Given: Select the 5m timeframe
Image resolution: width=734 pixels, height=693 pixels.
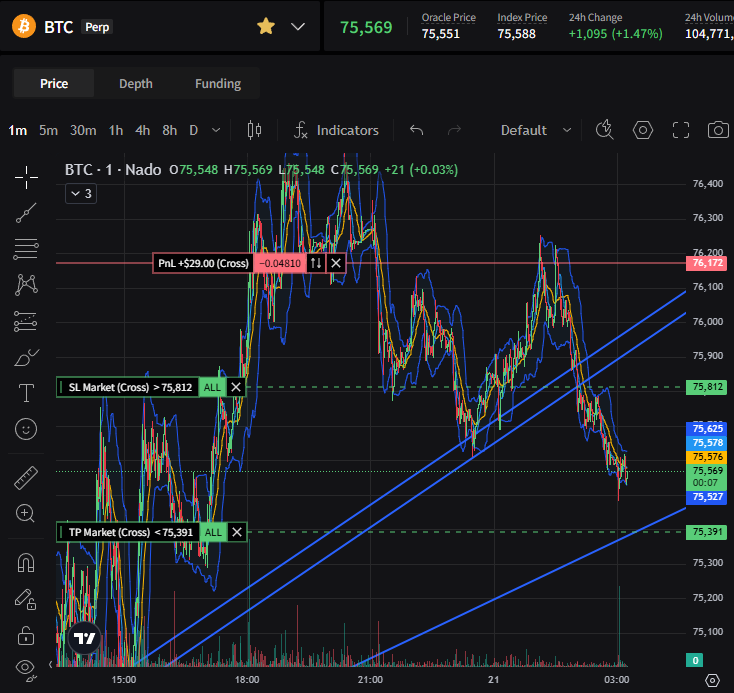Looking at the screenshot, I should click(x=48, y=130).
